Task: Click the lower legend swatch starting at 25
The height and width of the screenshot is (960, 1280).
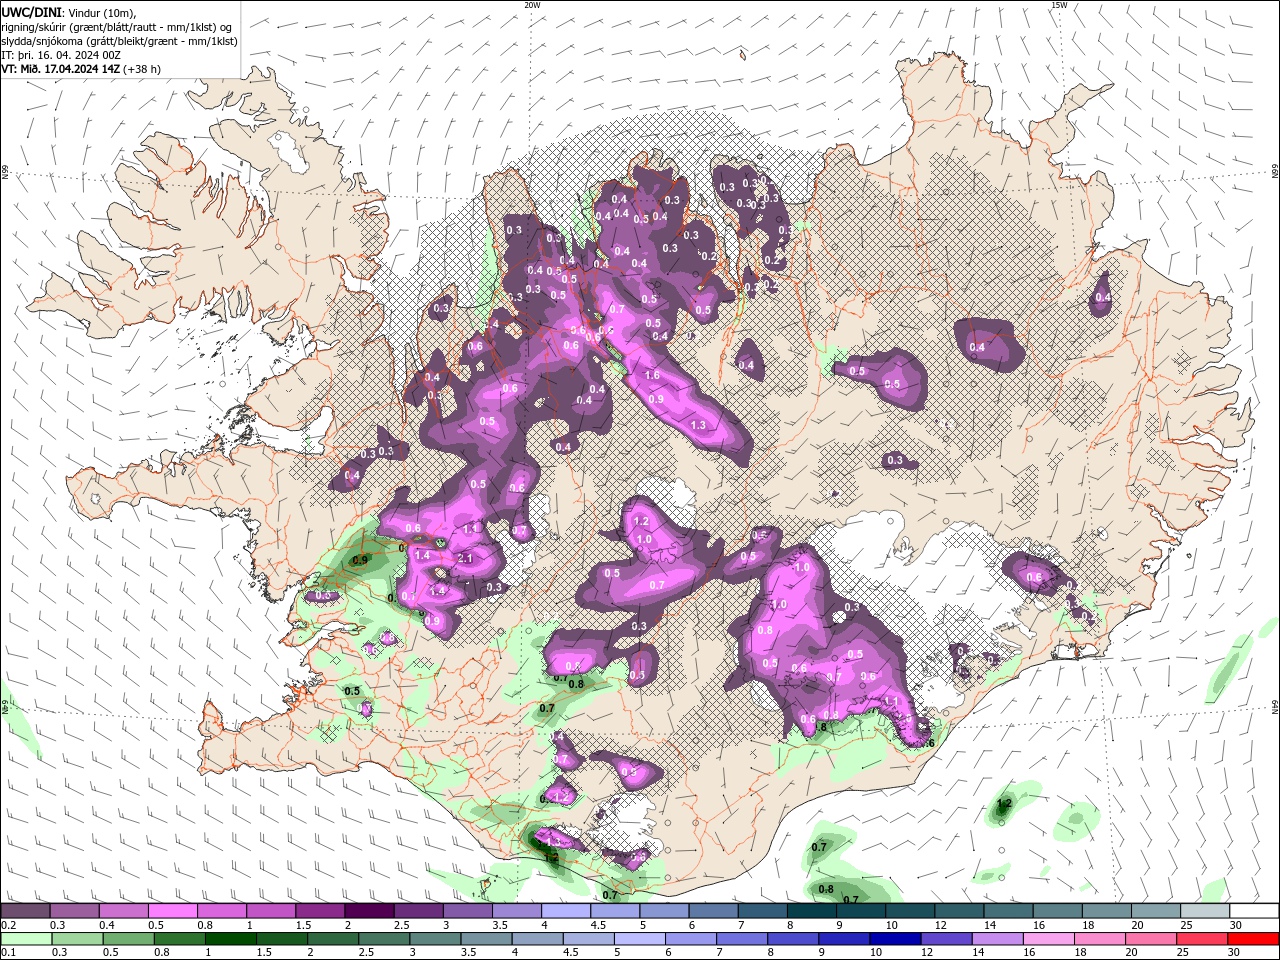Action: (x=1202, y=939)
